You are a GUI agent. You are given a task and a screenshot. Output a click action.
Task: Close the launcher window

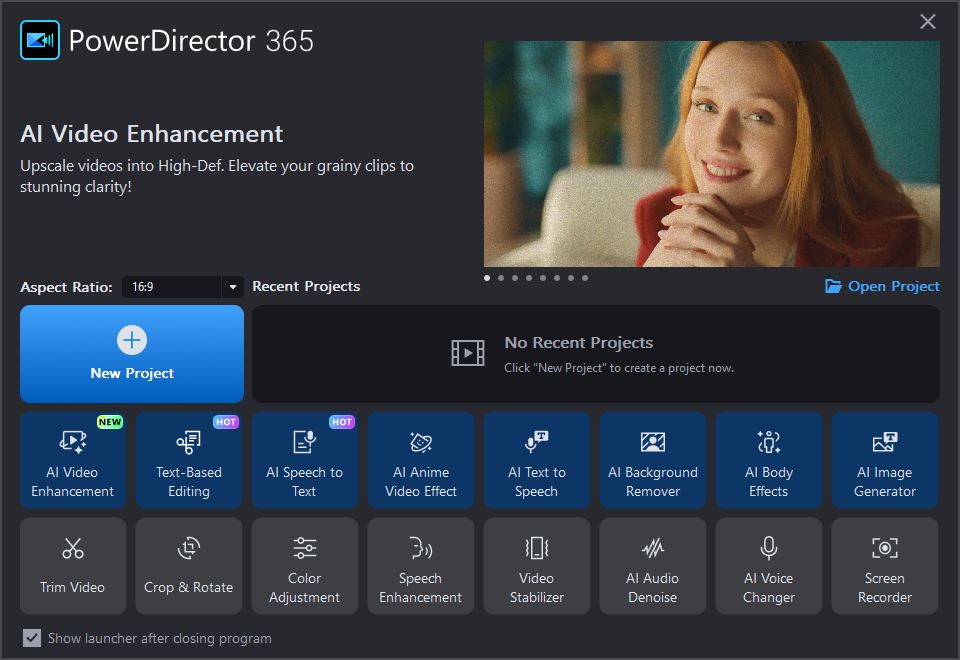click(x=928, y=22)
